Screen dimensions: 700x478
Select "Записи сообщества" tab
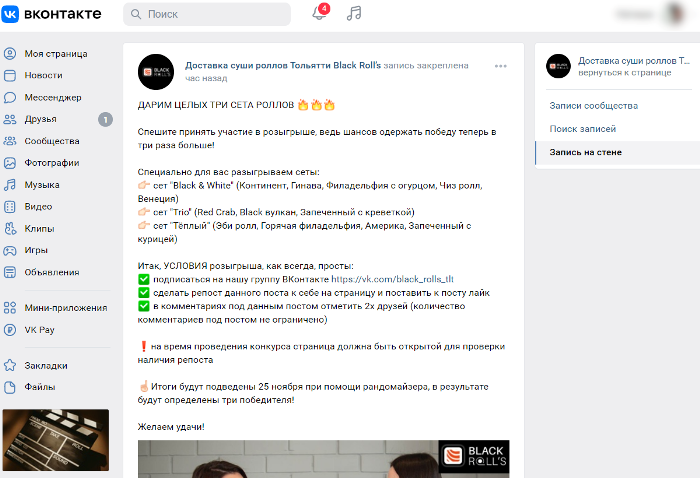tap(593, 106)
